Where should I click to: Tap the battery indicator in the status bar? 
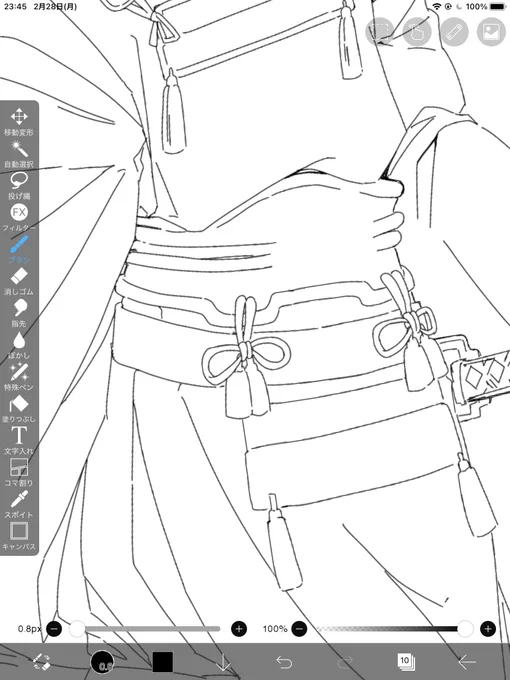[497, 7]
